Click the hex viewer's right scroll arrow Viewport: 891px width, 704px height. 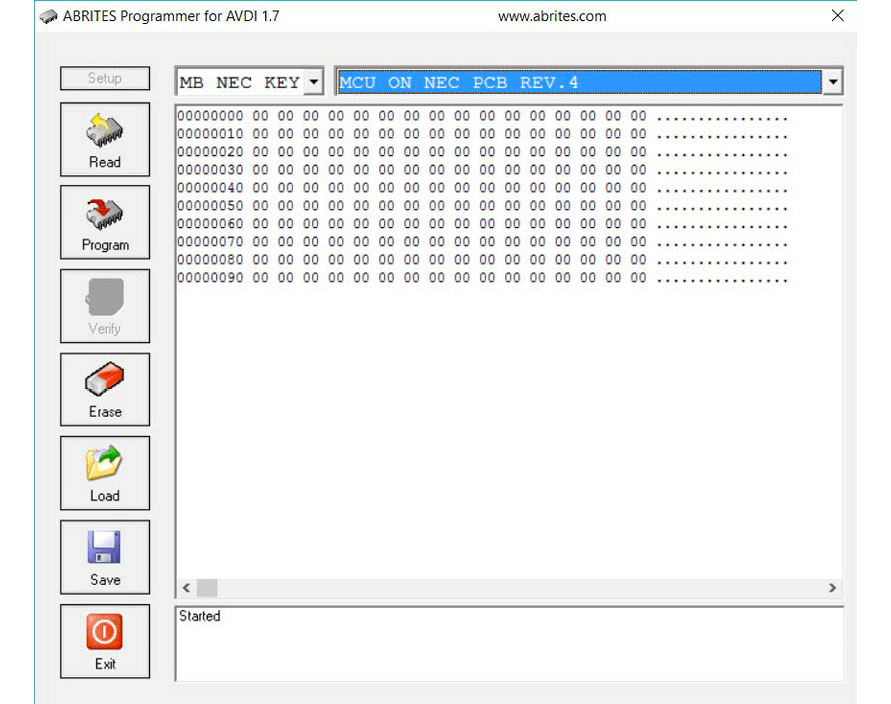pos(832,588)
